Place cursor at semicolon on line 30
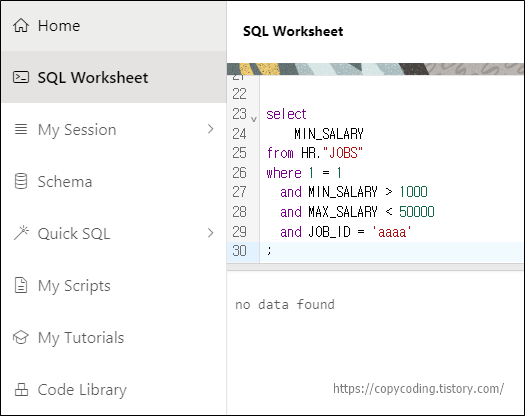The image size is (525, 416). (x=269, y=251)
